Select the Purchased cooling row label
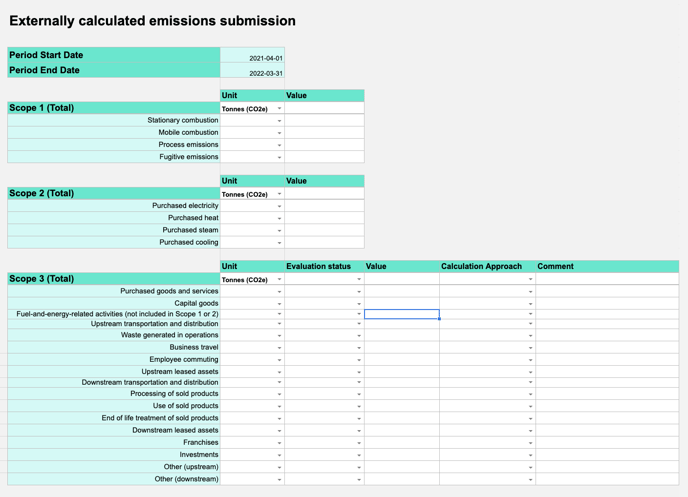Viewport: 688px width, 497px height. pos(114,243)
